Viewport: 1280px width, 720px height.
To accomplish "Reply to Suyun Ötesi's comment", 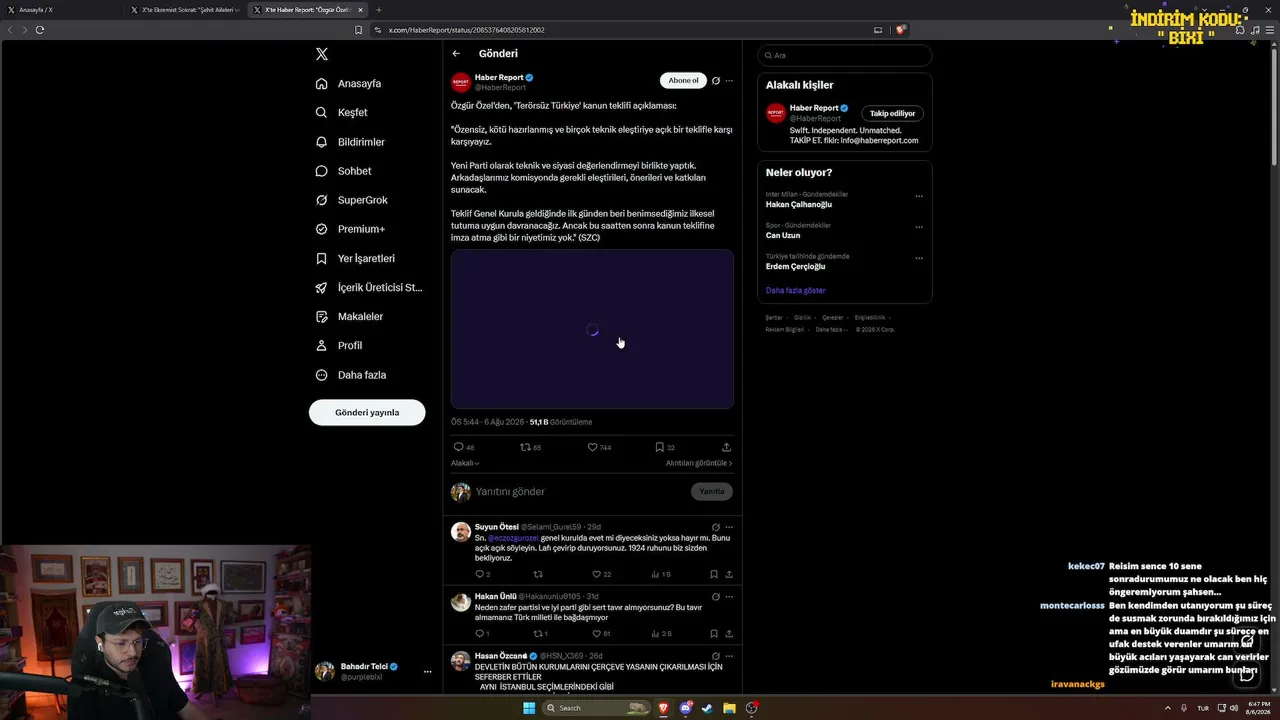I will coord(482,574).
